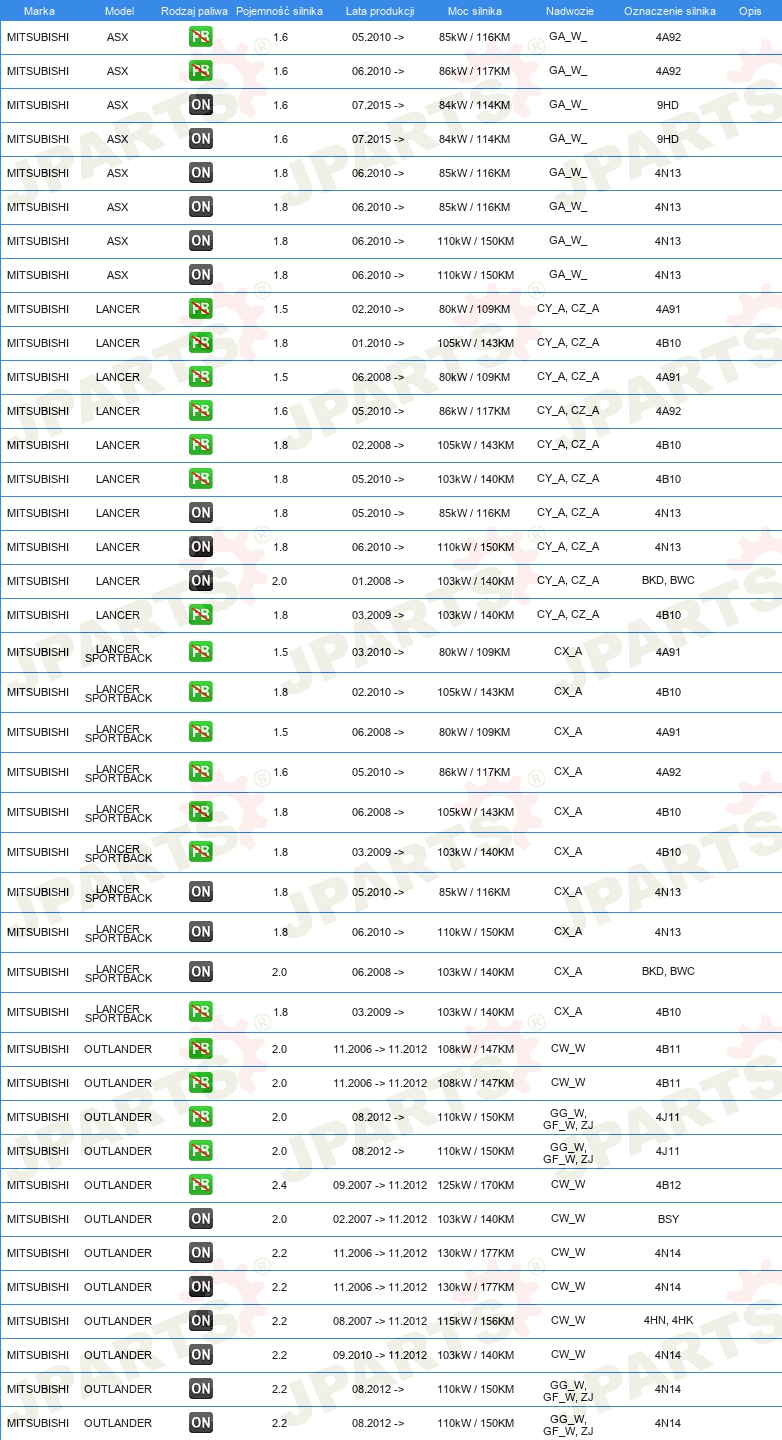The width and height of the screenshot is (782, 1440).
Task: Click production dates 09.2007 -> 11.2012
Action: (380, 1185)
